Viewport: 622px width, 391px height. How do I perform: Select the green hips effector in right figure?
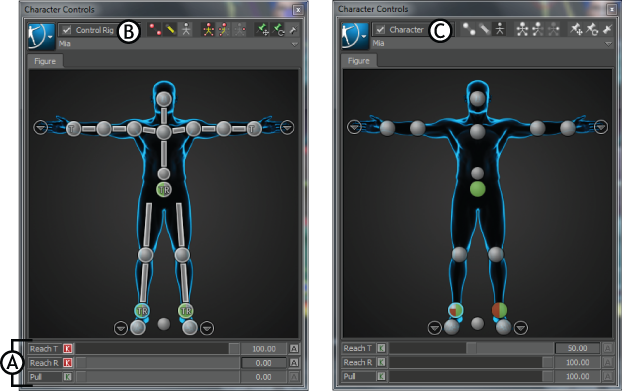[x=478, y=189]
